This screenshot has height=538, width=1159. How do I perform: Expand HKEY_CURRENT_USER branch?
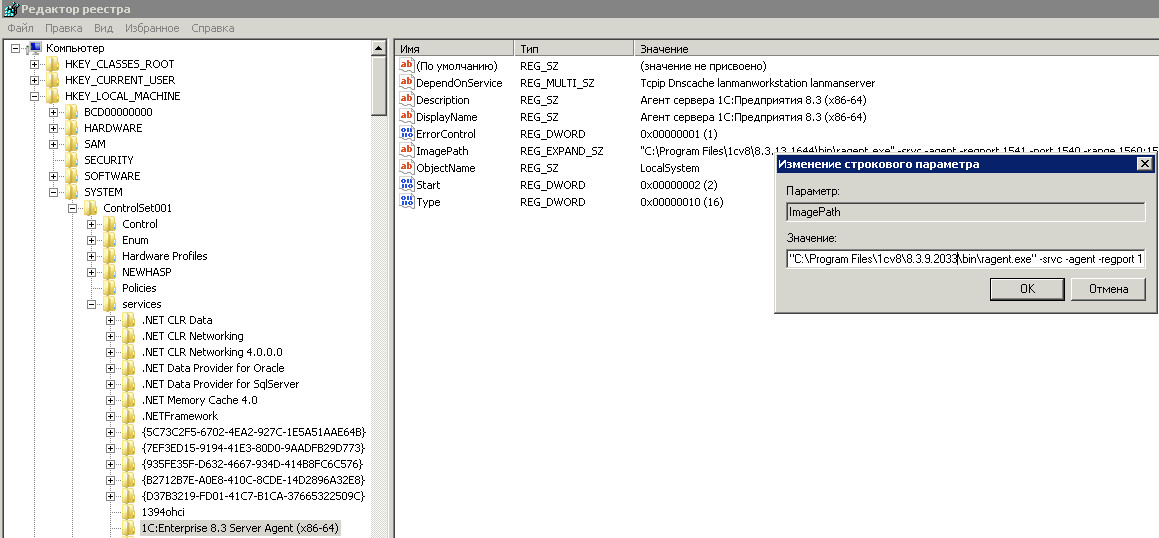pos(34,80)
